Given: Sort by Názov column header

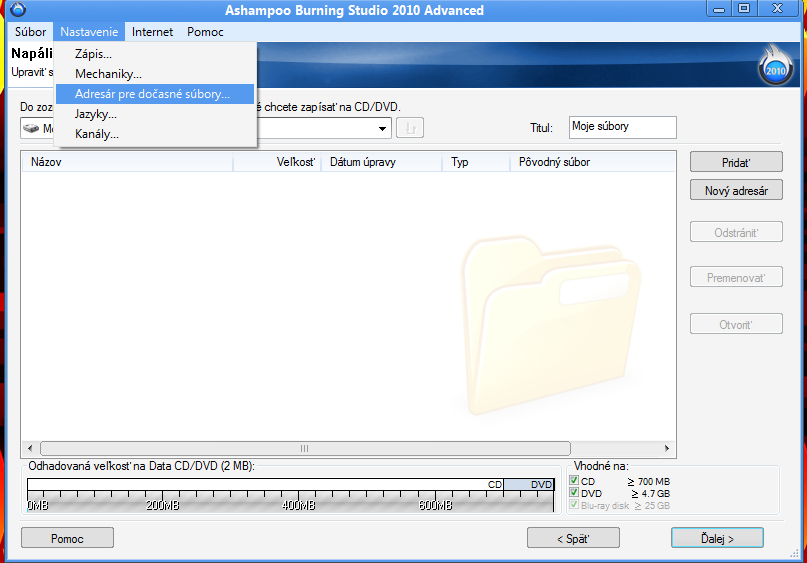Looking at the screenshot, I should point(127,162).
